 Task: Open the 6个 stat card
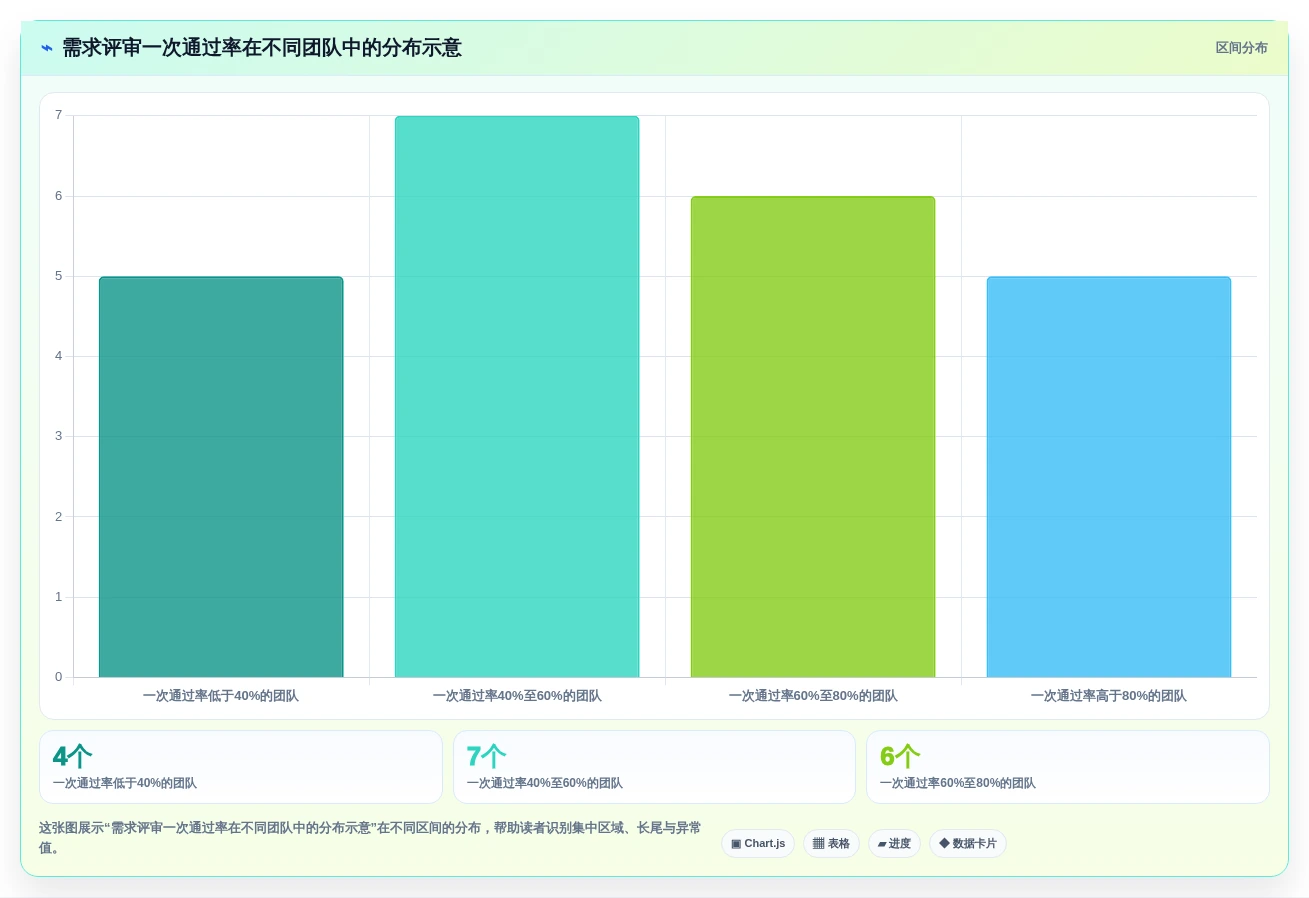tap(1068, 767)
